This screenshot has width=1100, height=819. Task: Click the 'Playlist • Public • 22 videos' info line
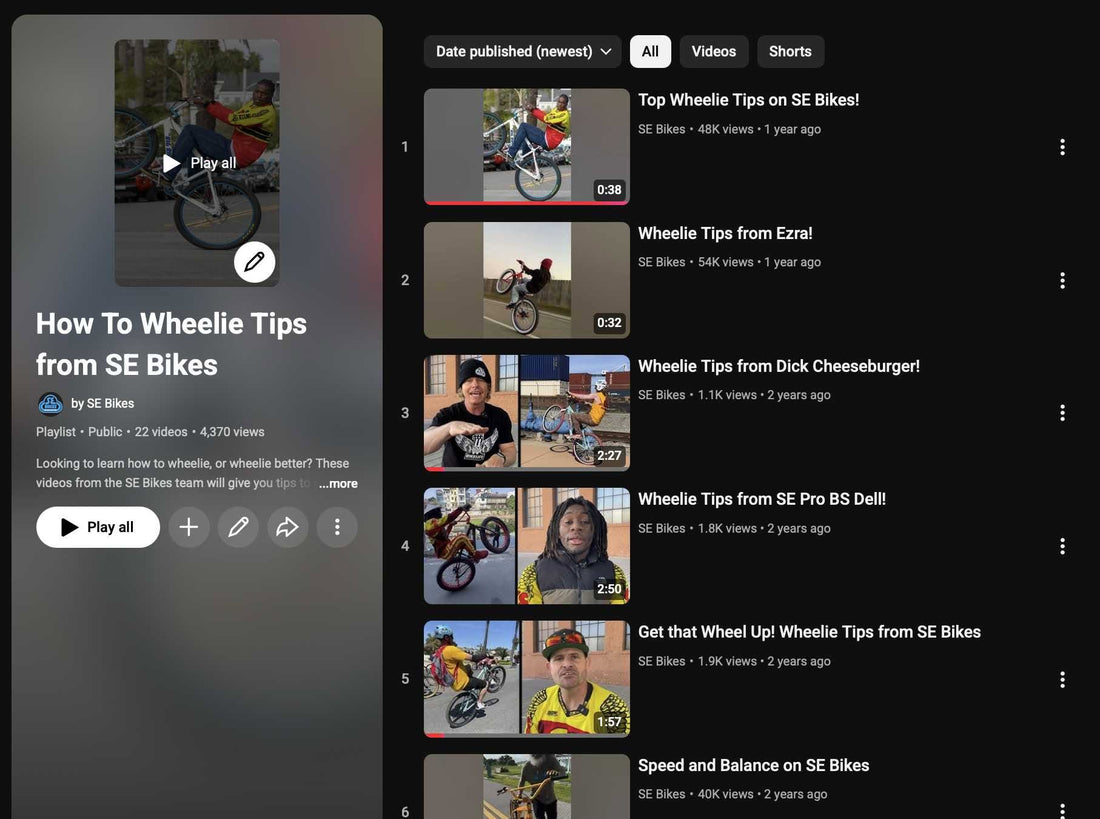(x=150, y=432)
